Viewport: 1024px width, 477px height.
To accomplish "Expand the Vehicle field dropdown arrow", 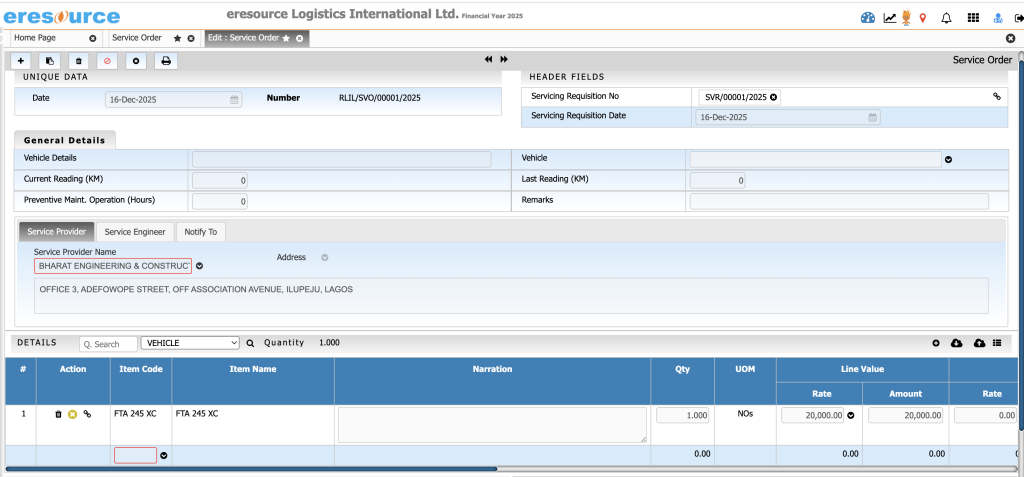I will (948, 159).
